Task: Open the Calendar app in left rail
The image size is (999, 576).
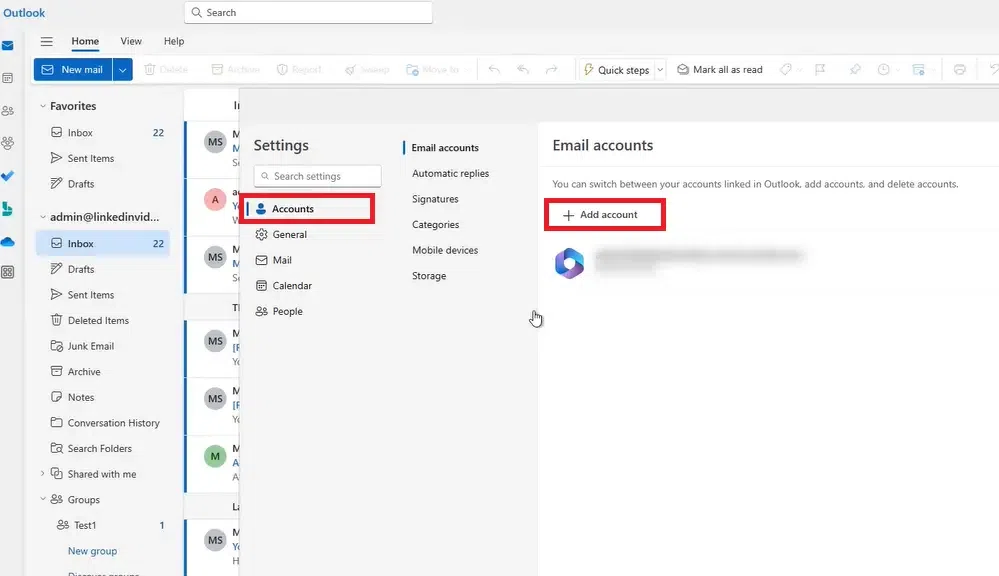Action: (8, 78)
